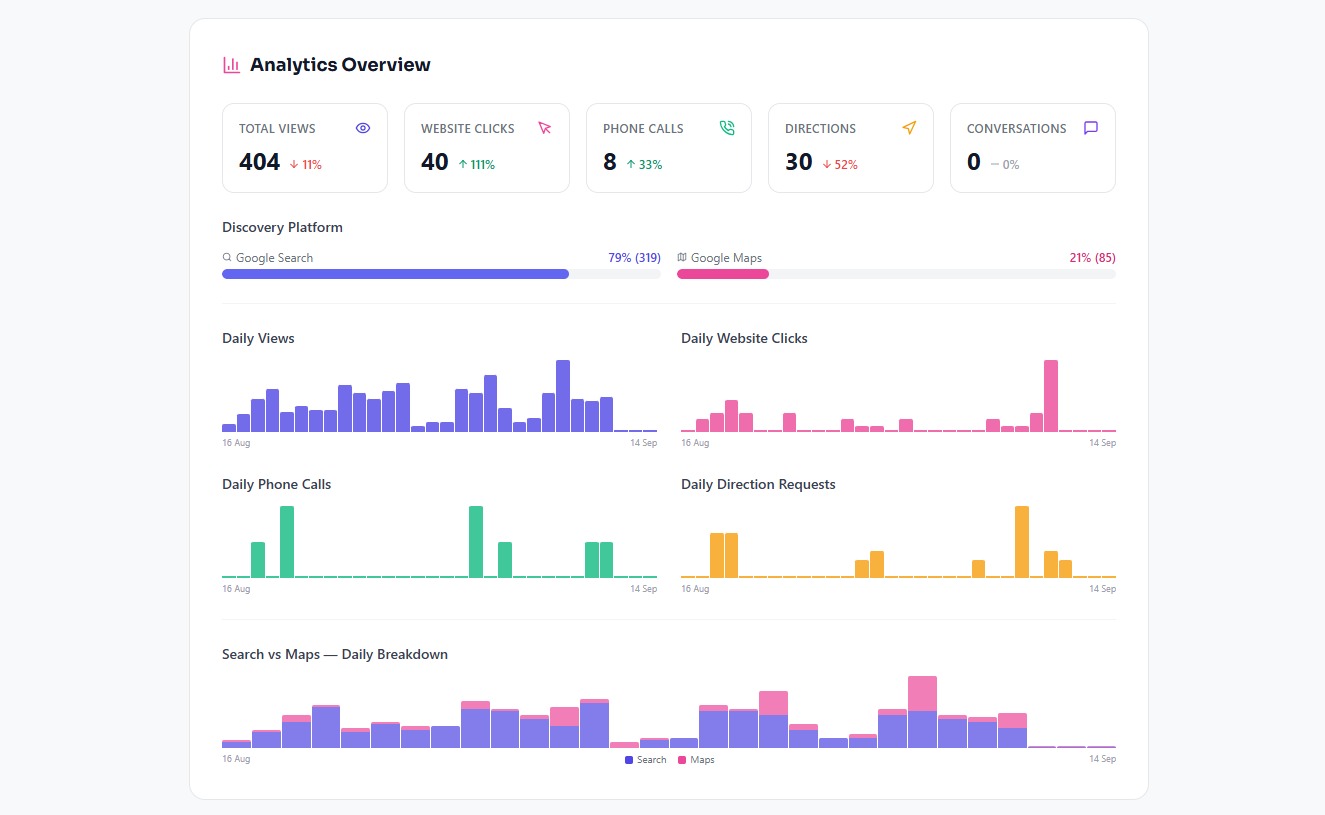1325x815 pixels.
Task: Click the Google Search platform label
Action: coord(274,258)
